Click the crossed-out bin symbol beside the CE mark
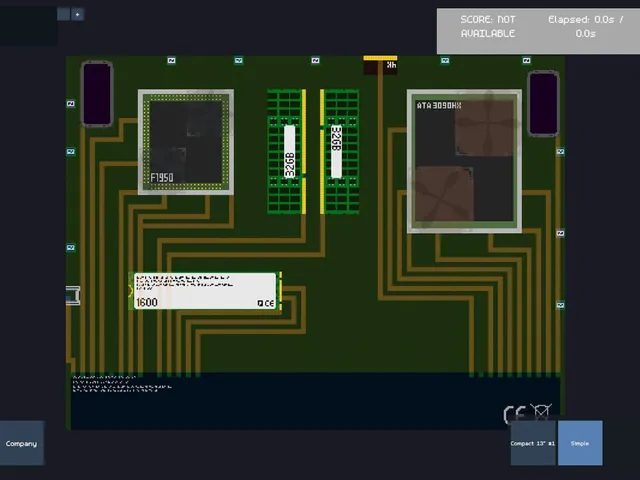This screenshot has height=480, width=640. [x=541, y=411]
